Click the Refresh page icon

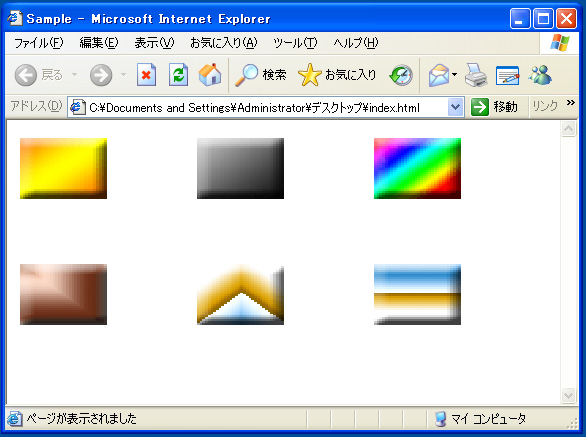[x=178, y=75]
